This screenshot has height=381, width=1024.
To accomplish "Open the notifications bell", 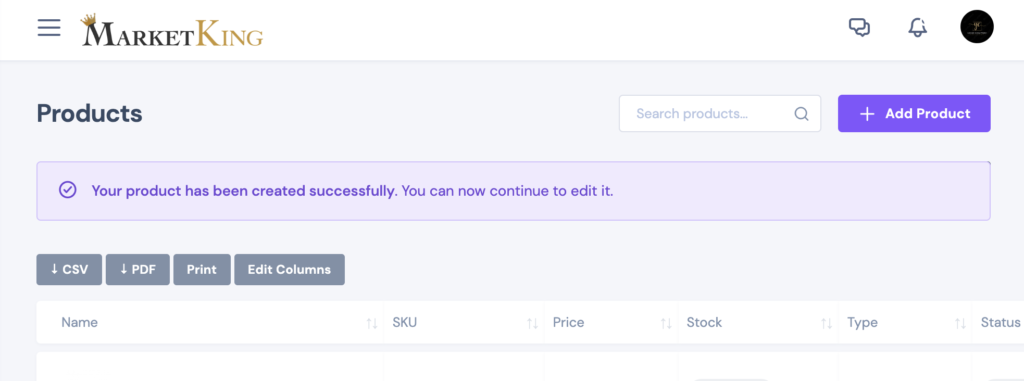I will pyautogui.click(x=918, y=27).
